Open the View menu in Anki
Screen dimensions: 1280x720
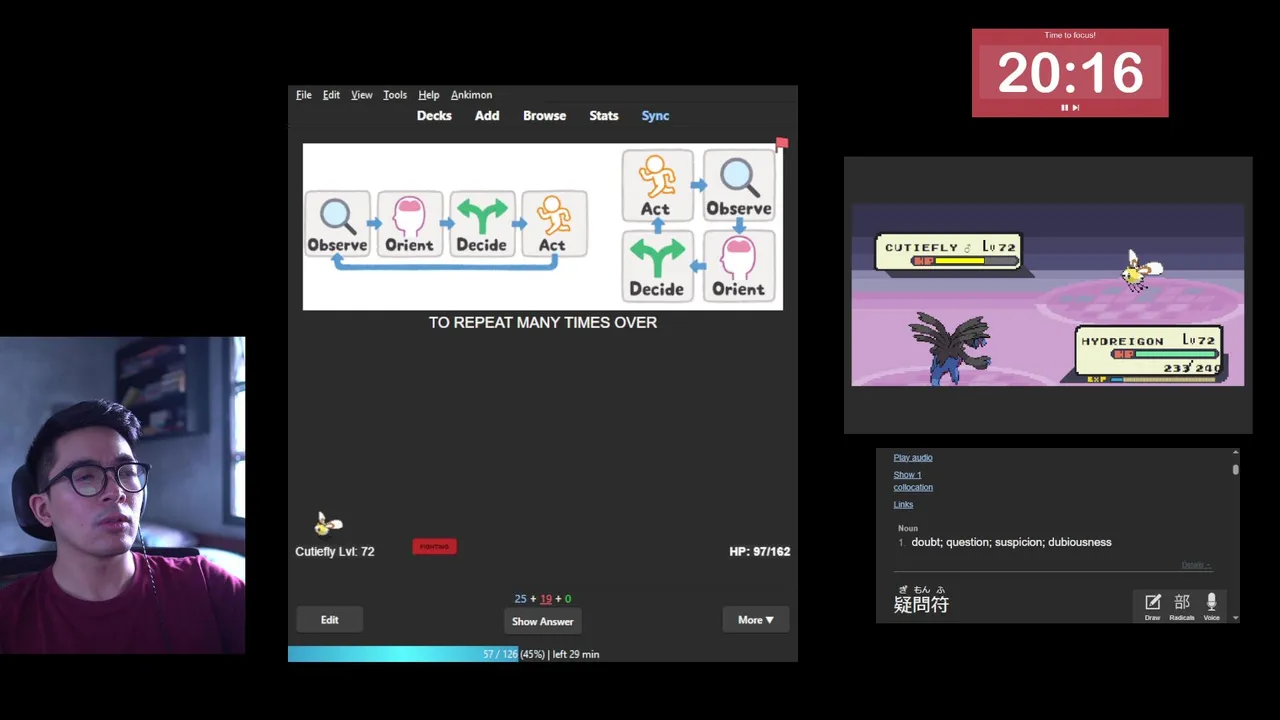(362, 95)
